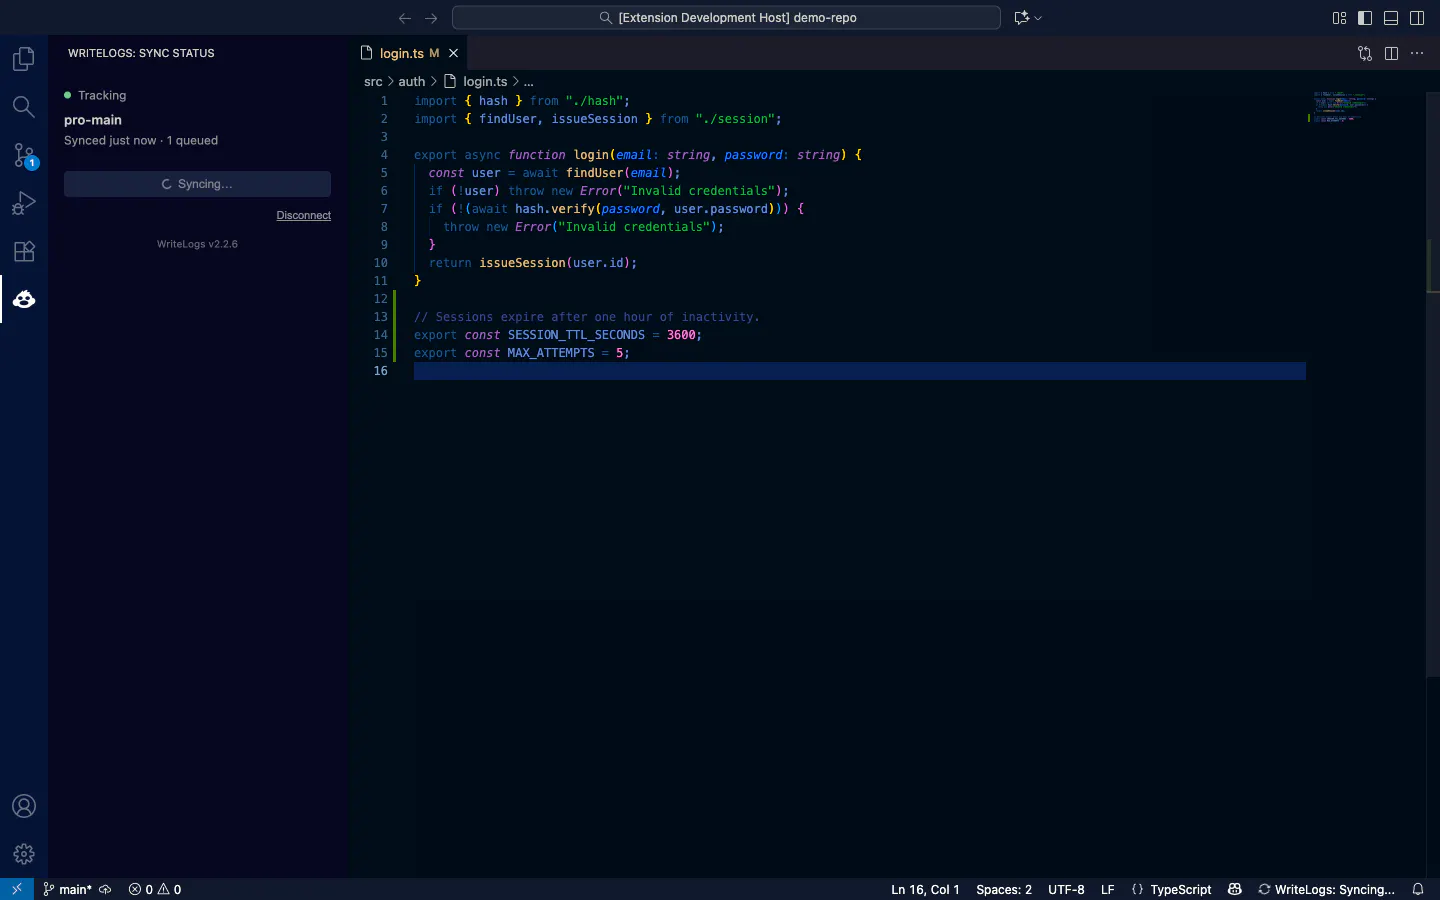Open remote window indicator in status bar

pyautogui.click(x=17, y=889)
